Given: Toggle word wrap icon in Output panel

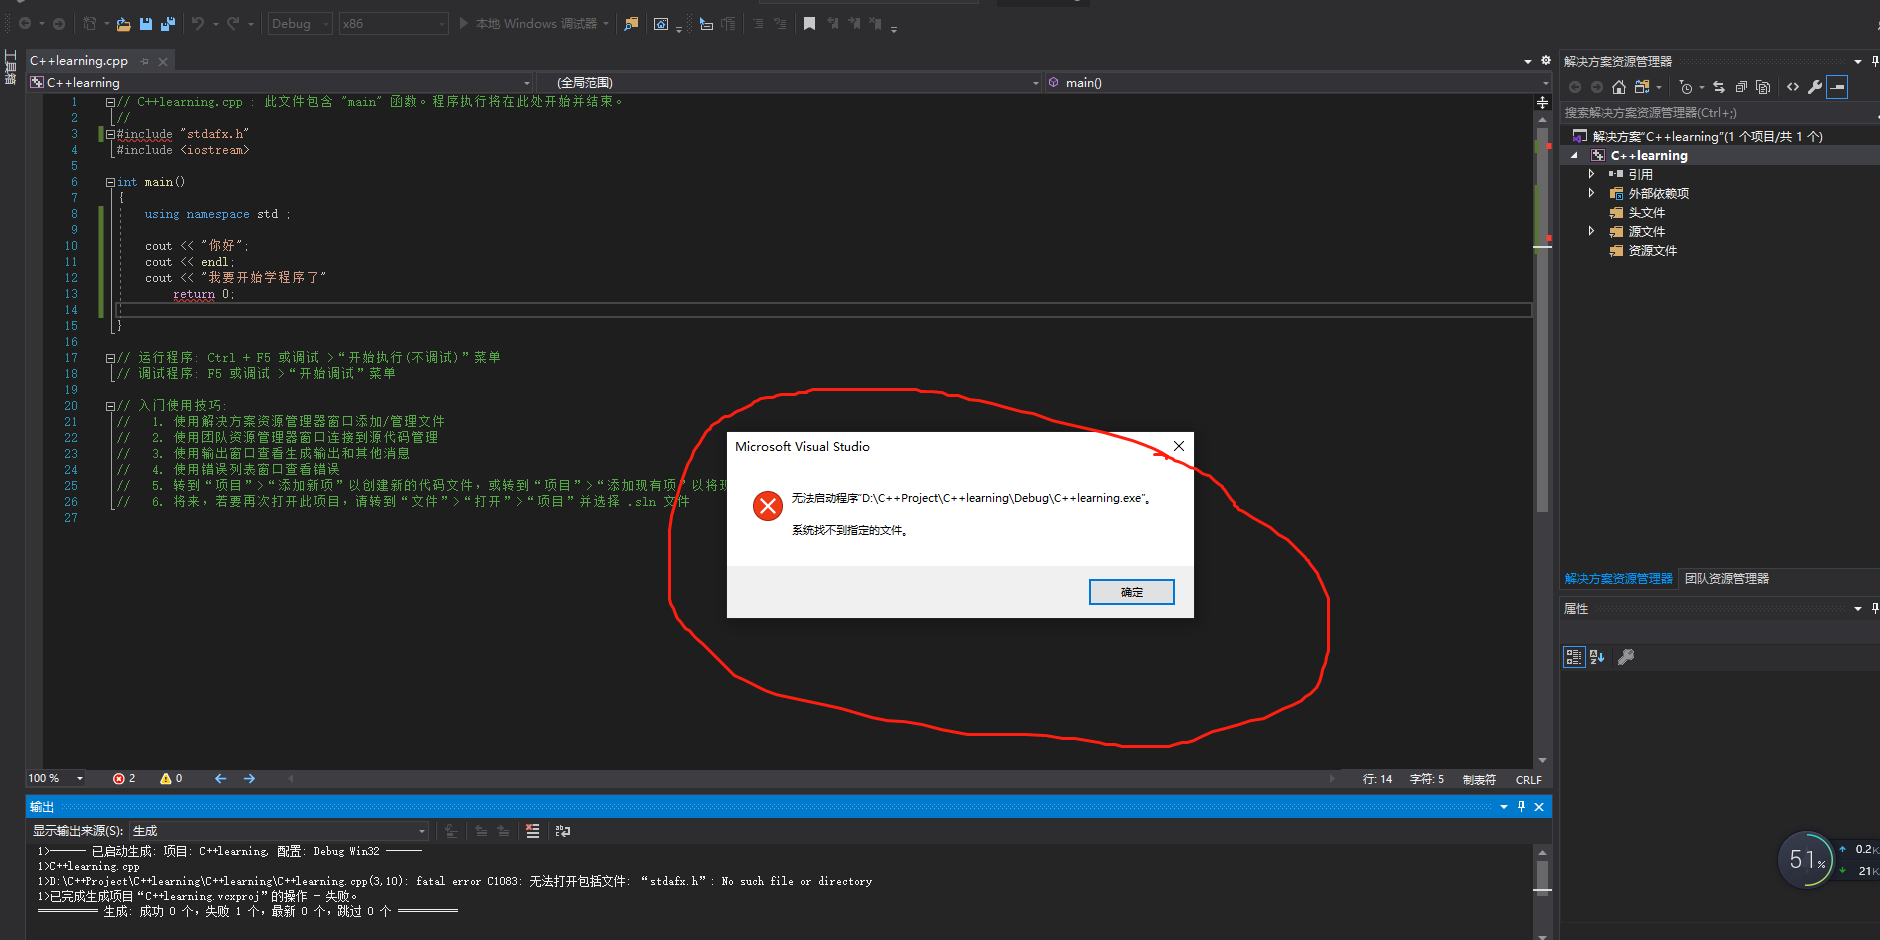Looking at the screenshot, I should (x=563, y=831).
